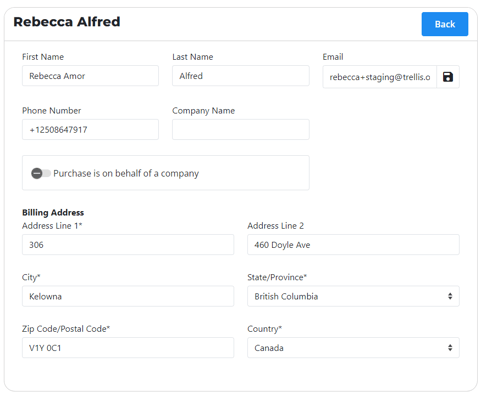Focus the Last Name field containing Alfred

point(241,76)
